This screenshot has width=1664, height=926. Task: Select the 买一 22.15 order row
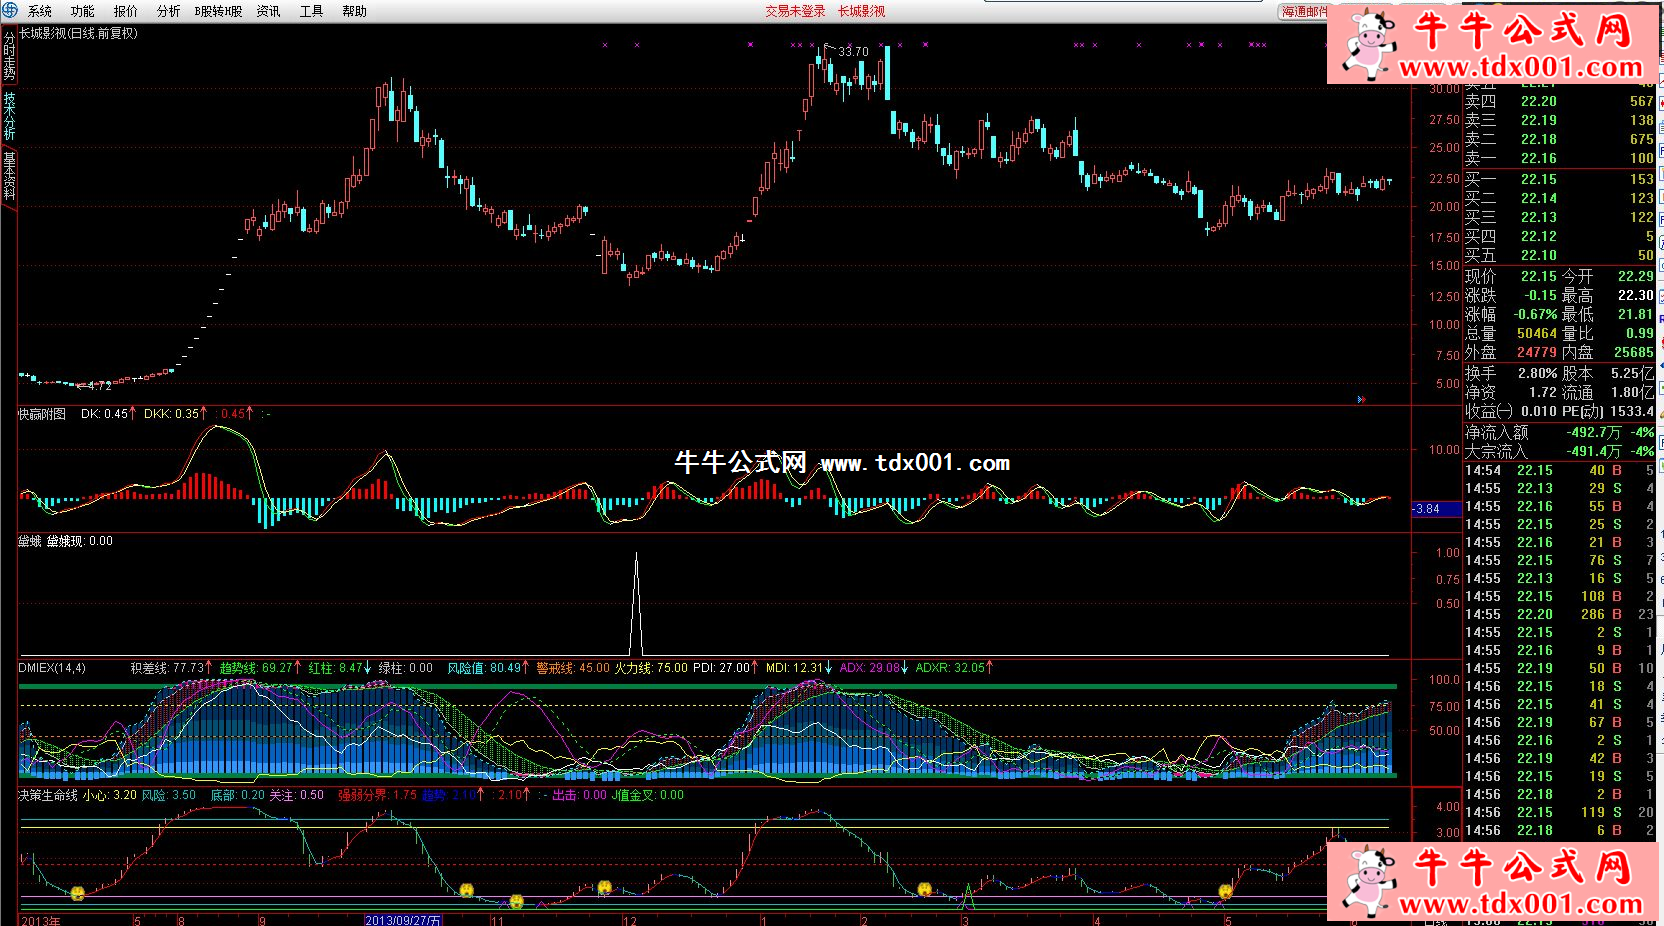click(1559, 179)
